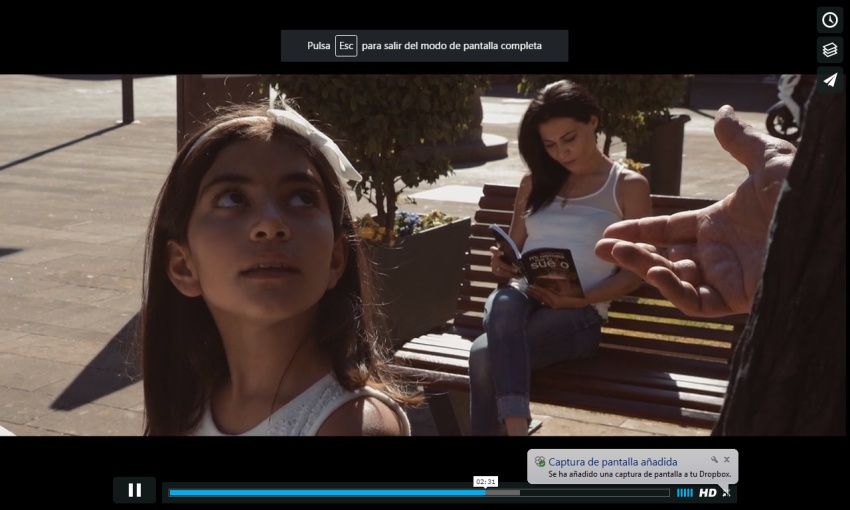
Task: Seek to the gray buffered section of progress bar
Action: pyautogui.click(x=503, y=492)
